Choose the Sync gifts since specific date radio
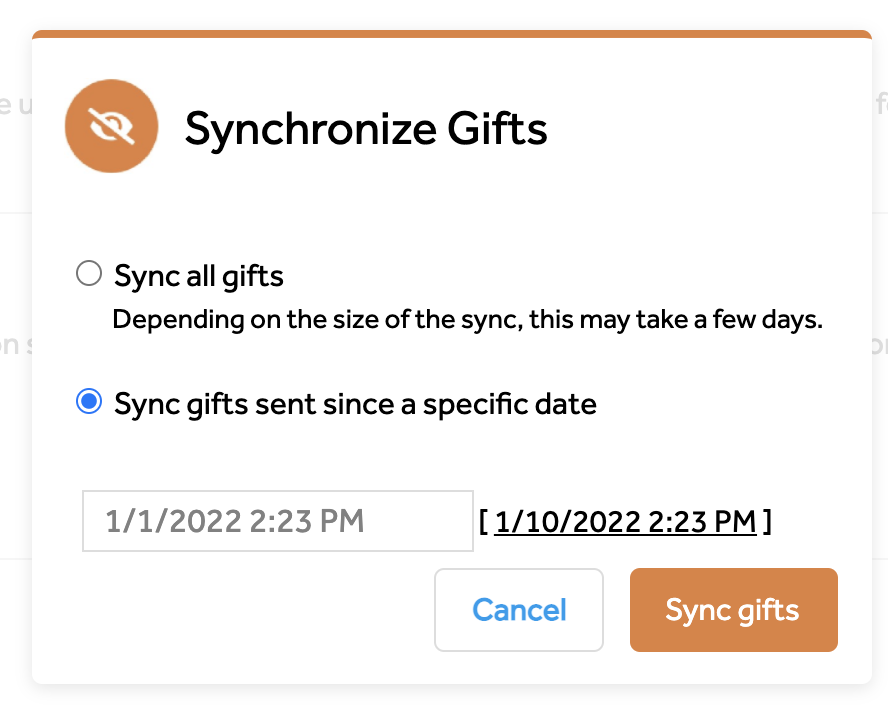Screen dimensions: 888x718 (x=89, y=401)
